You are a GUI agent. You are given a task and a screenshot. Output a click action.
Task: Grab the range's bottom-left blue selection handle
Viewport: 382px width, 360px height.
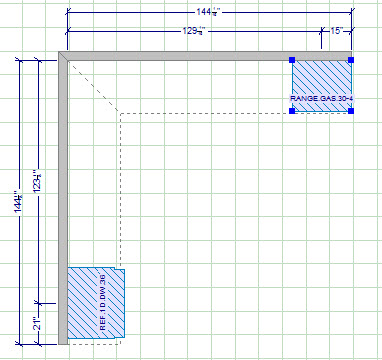click(292, 111)
